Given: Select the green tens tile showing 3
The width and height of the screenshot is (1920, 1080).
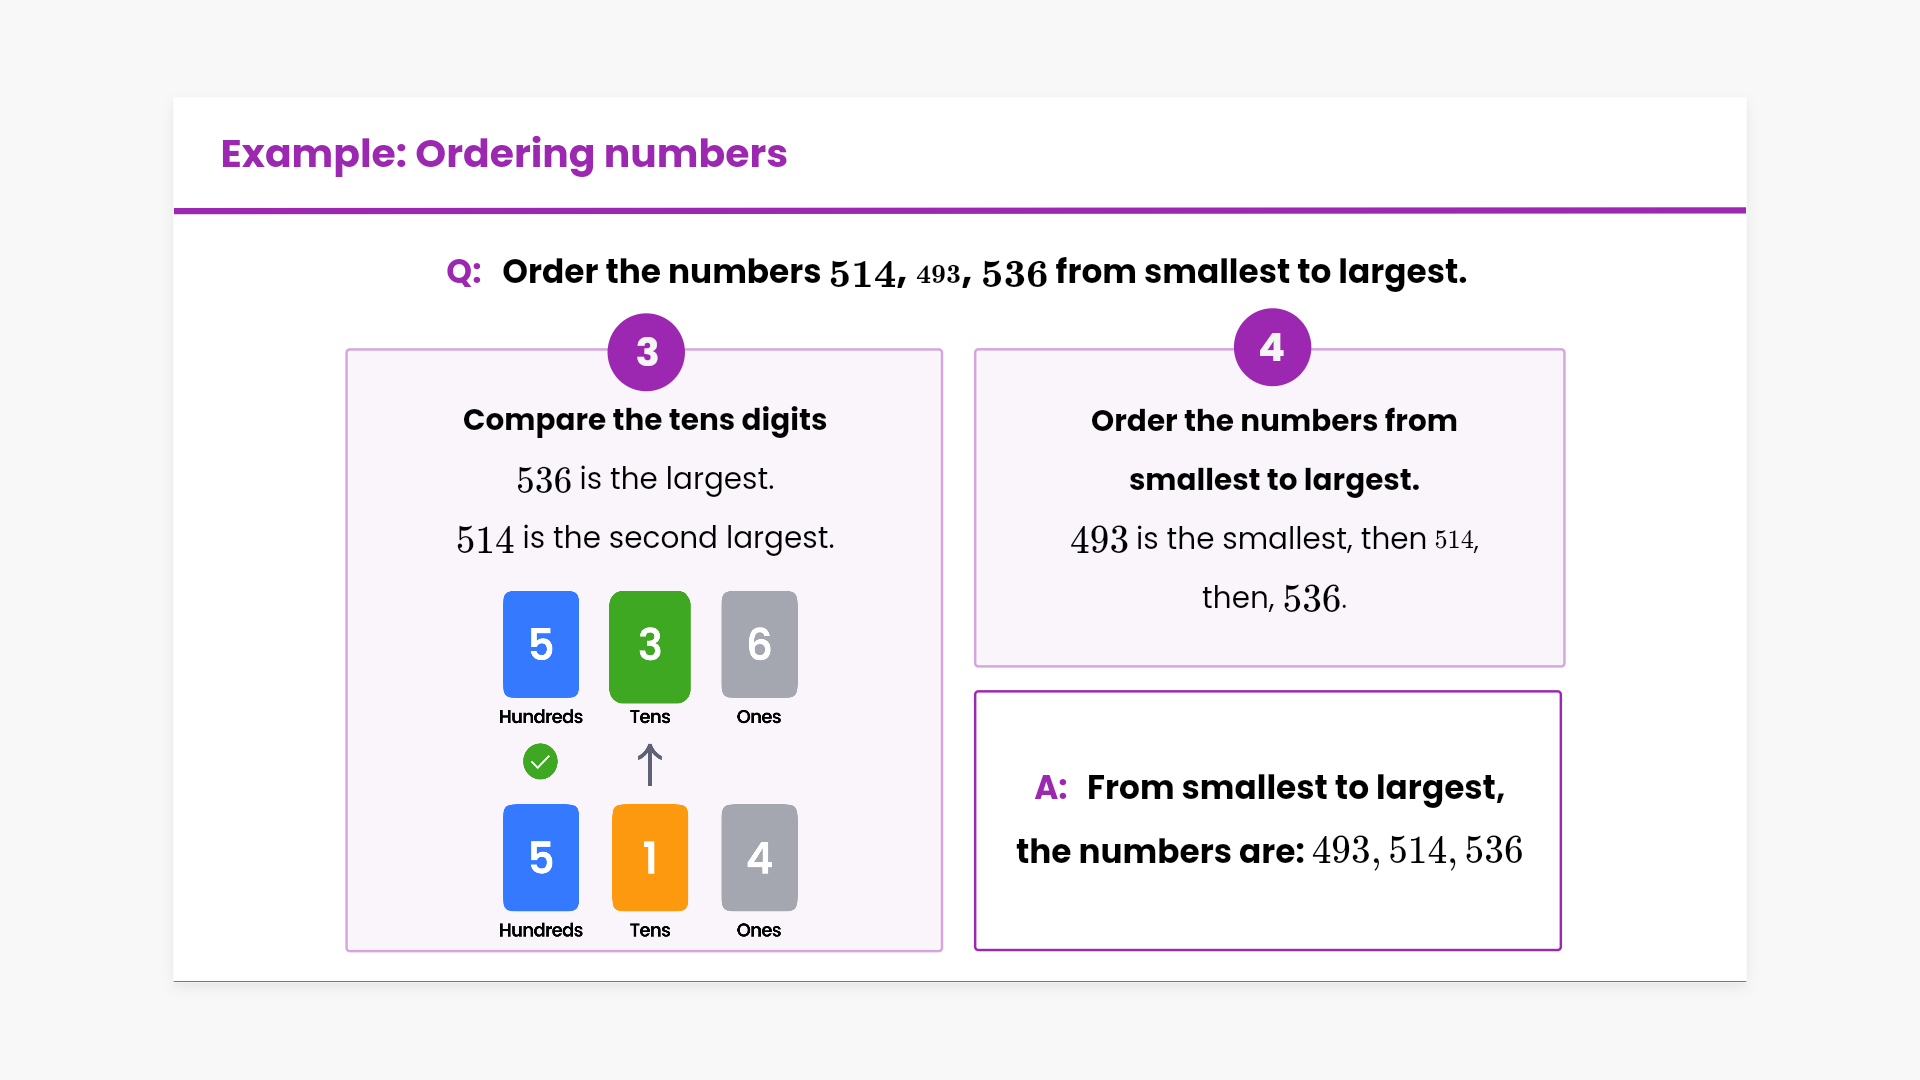Looking at the screenshot, I should (650, 646).
